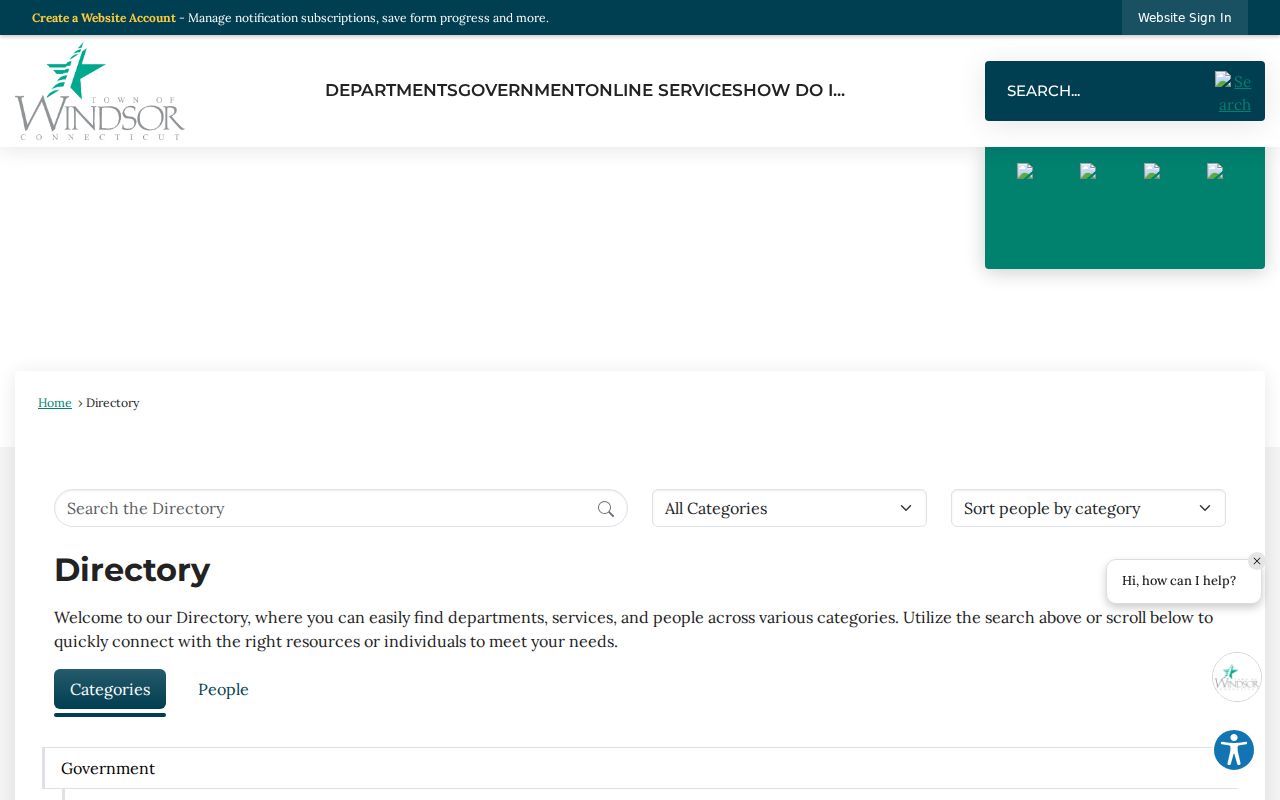Click the Town of Windsor logo
The height and width of the screenshot is (800, 1280).
pyautogui.click(x=100, y=91)
